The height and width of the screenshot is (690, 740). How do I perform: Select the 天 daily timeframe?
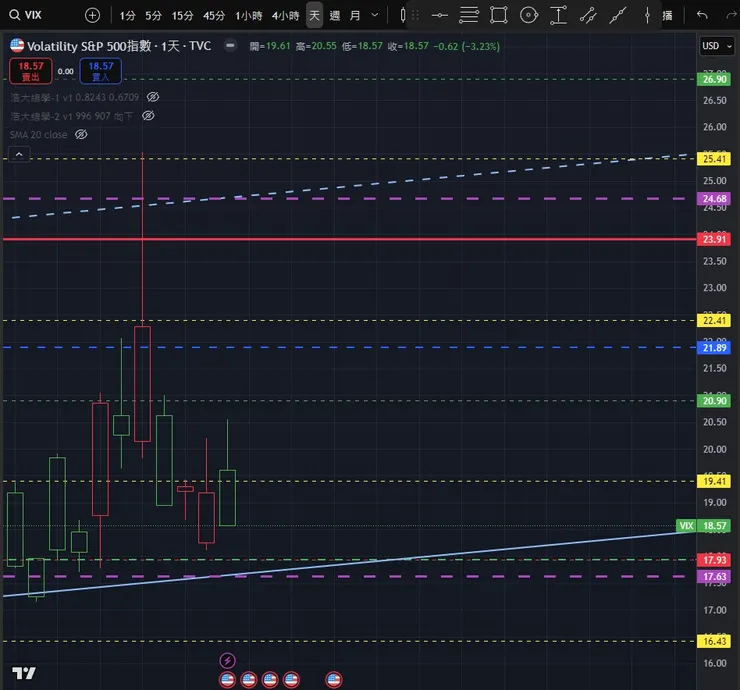(x=314, y=16)
